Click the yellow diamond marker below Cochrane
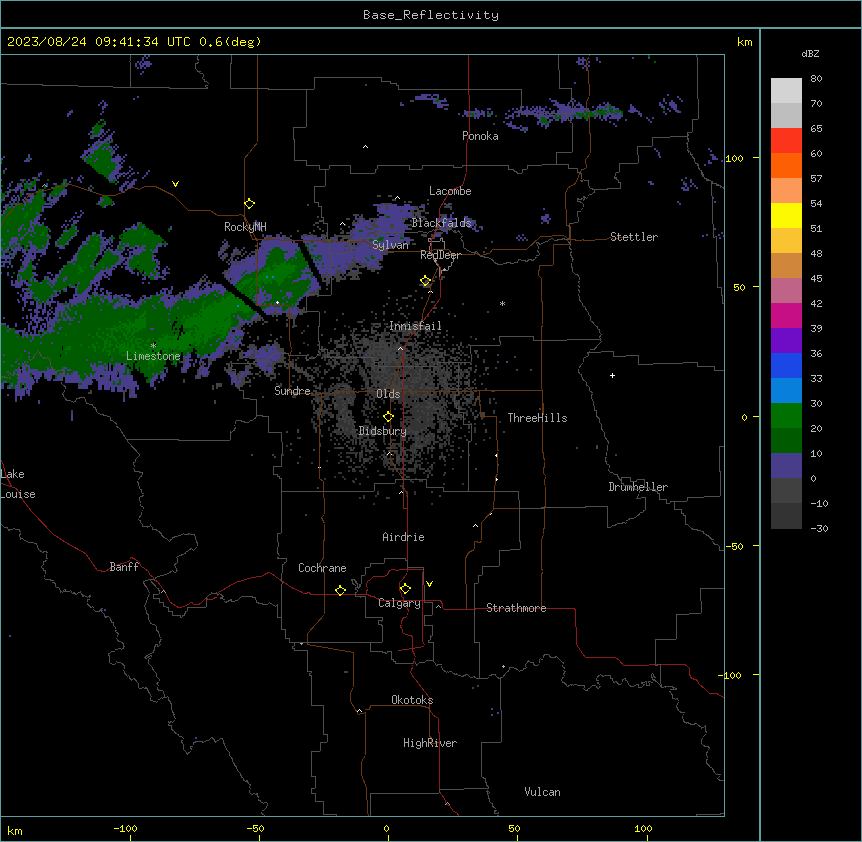The image size is (862, 842). tap(340, 590)
